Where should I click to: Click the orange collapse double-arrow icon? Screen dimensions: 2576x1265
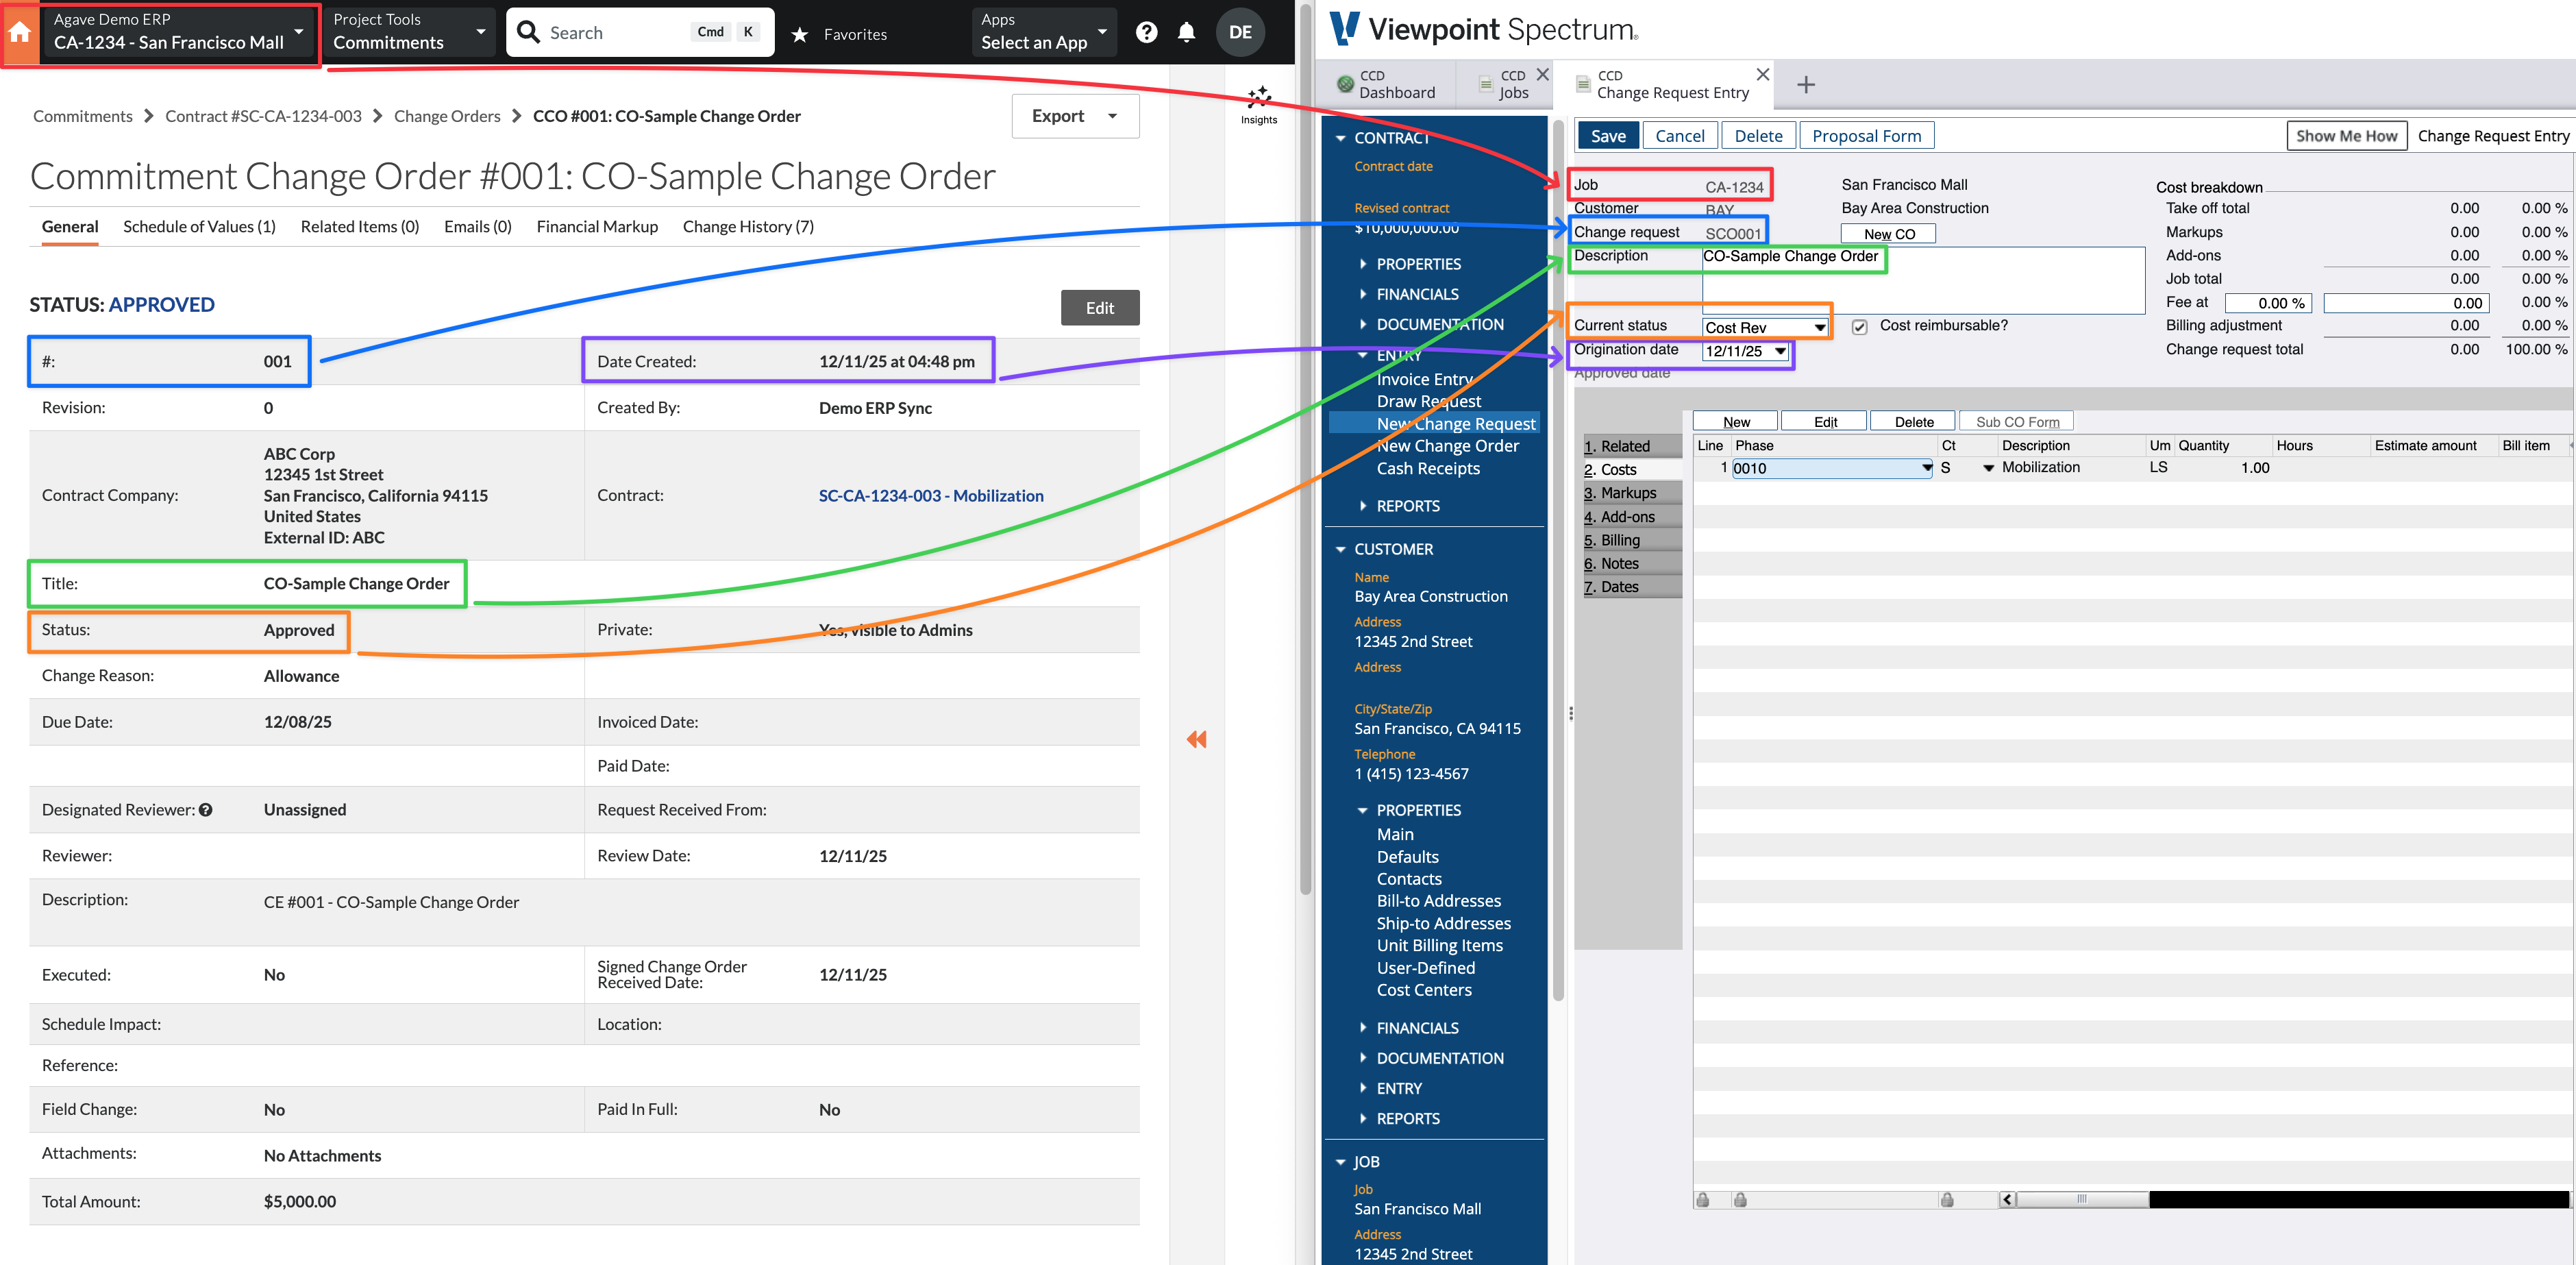(x=1196, y=739)
